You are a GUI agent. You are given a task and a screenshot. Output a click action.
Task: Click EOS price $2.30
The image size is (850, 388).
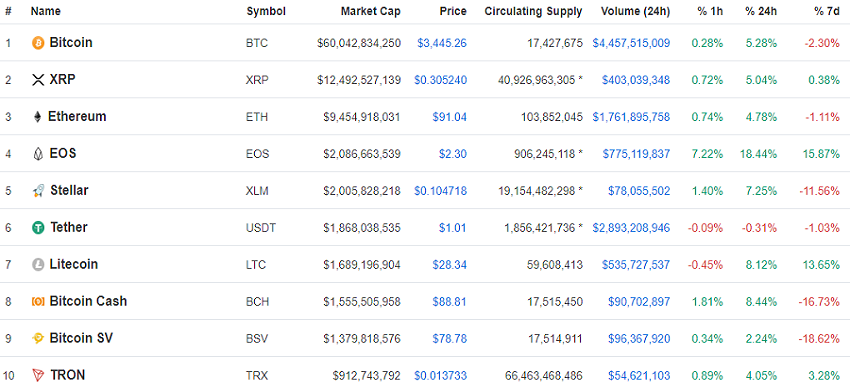coord(453,154)
